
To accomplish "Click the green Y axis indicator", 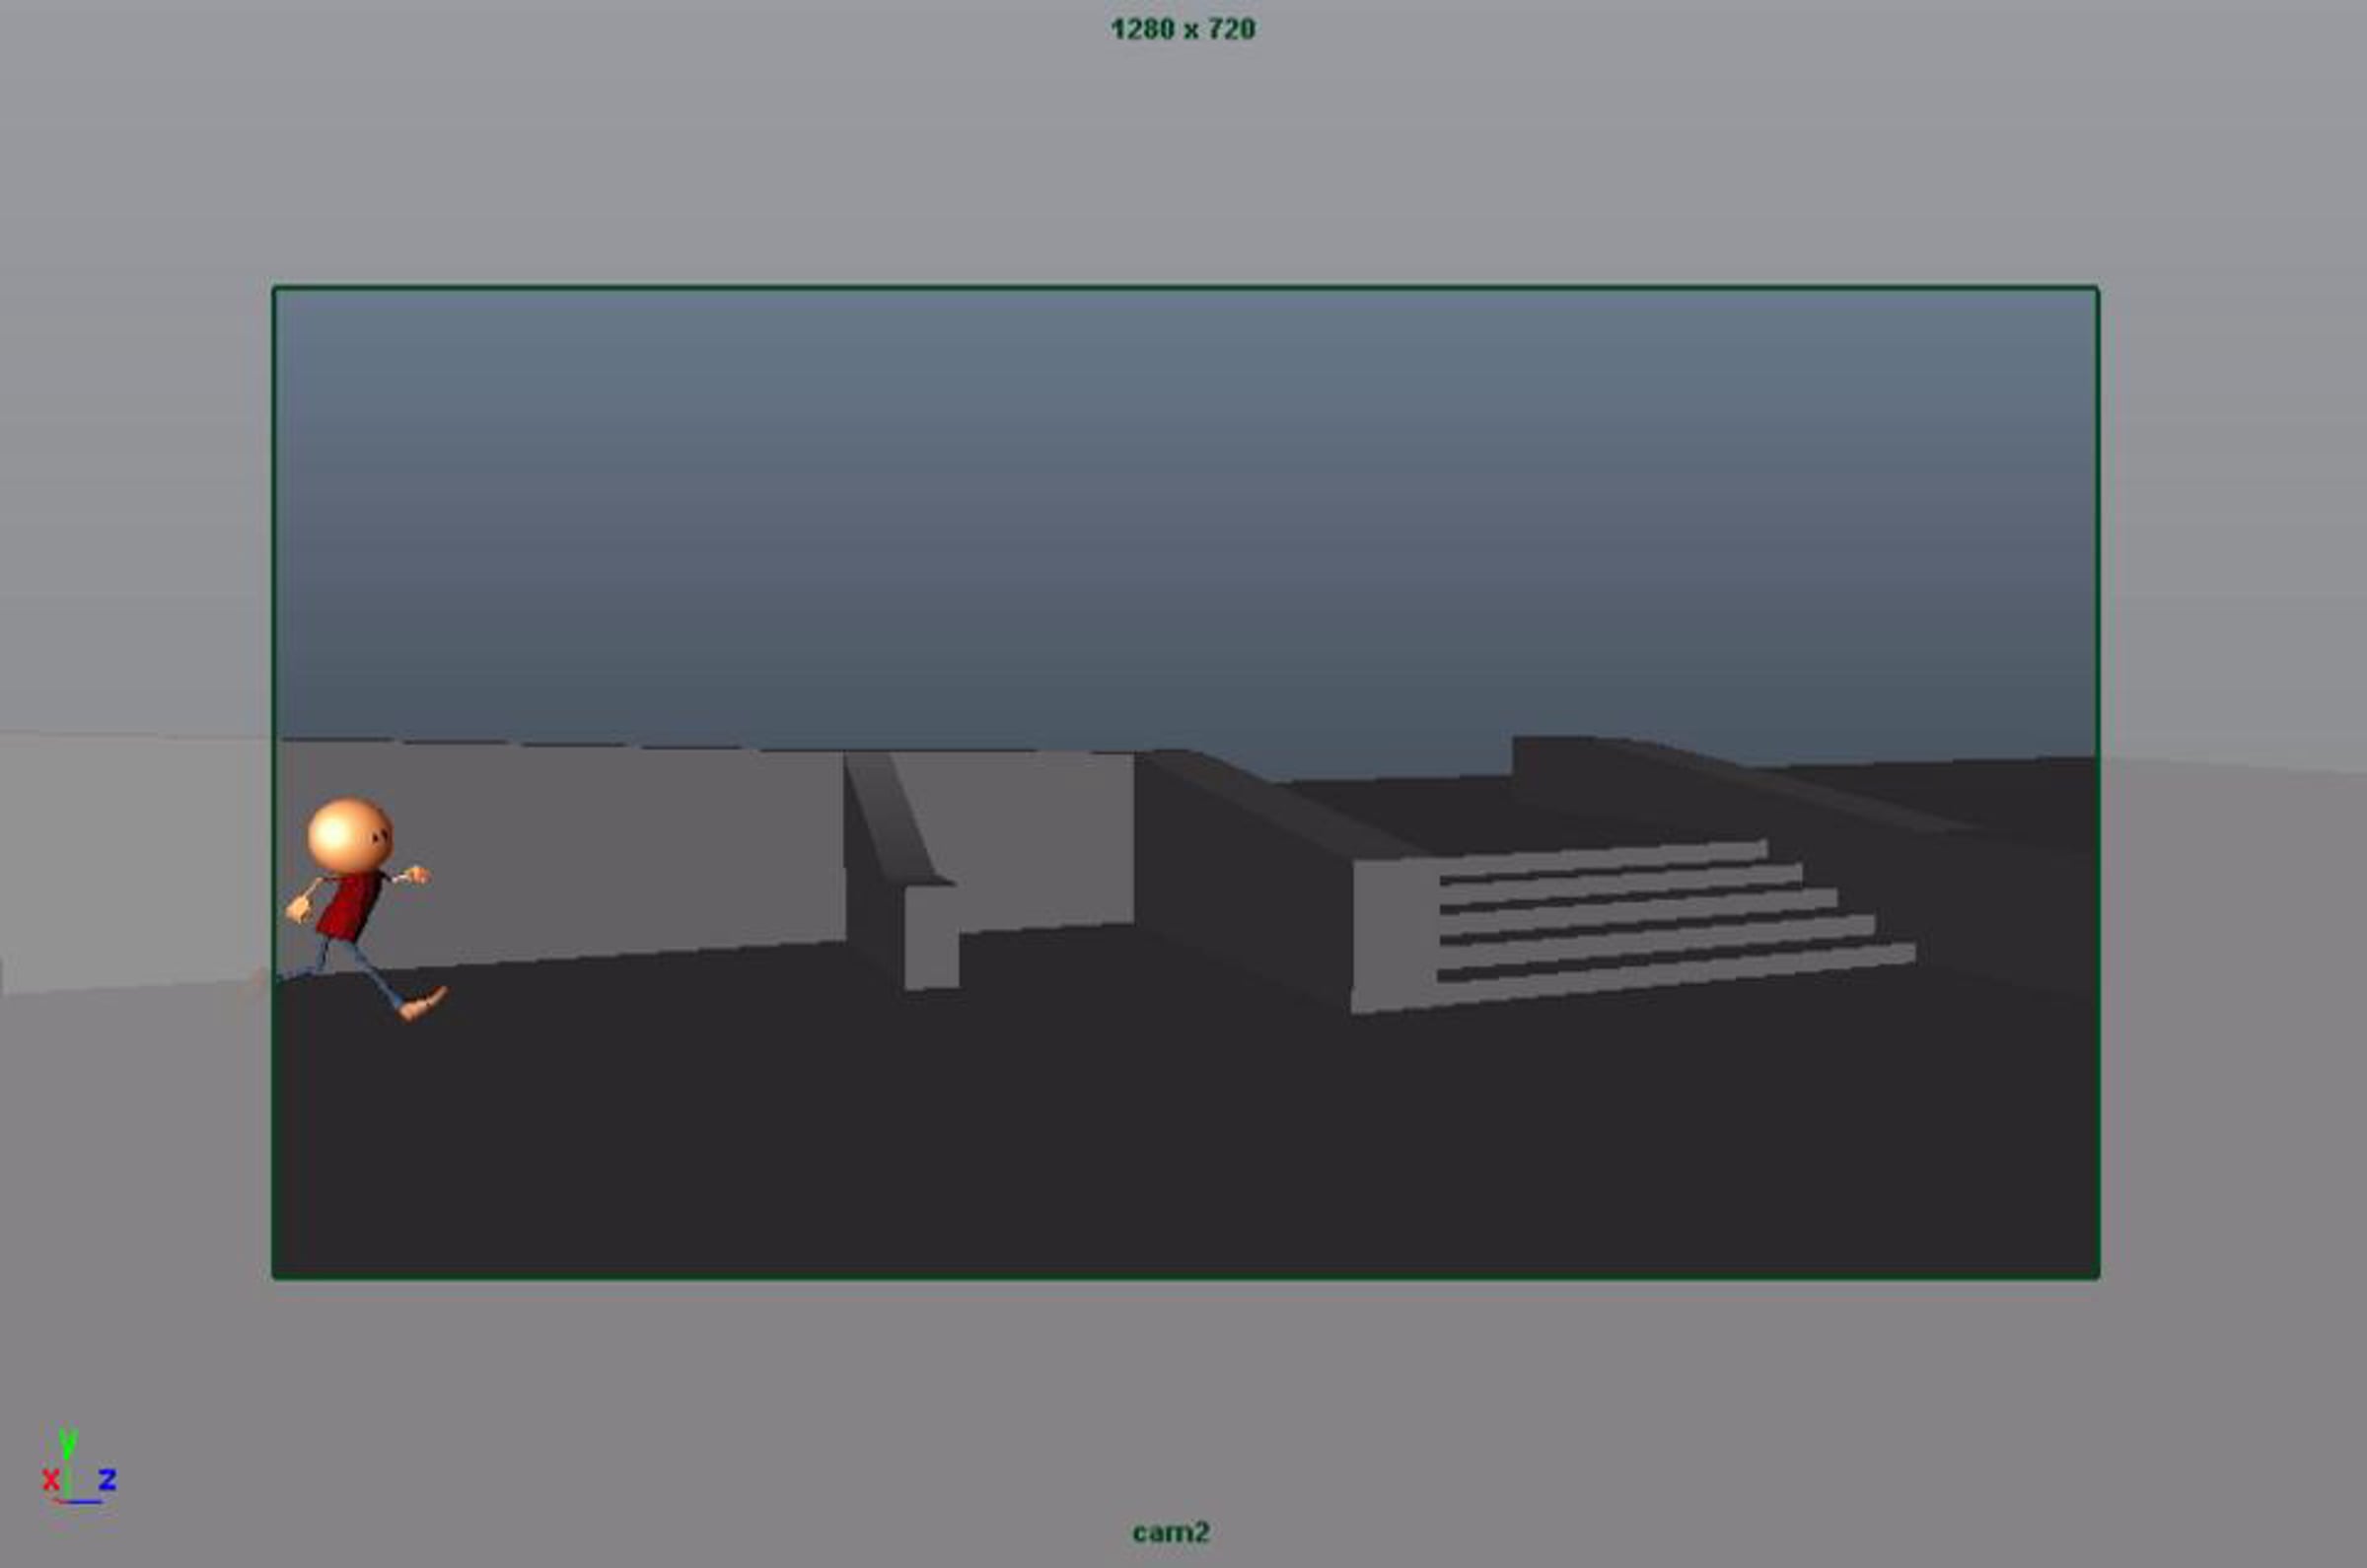I will 67,1443.
